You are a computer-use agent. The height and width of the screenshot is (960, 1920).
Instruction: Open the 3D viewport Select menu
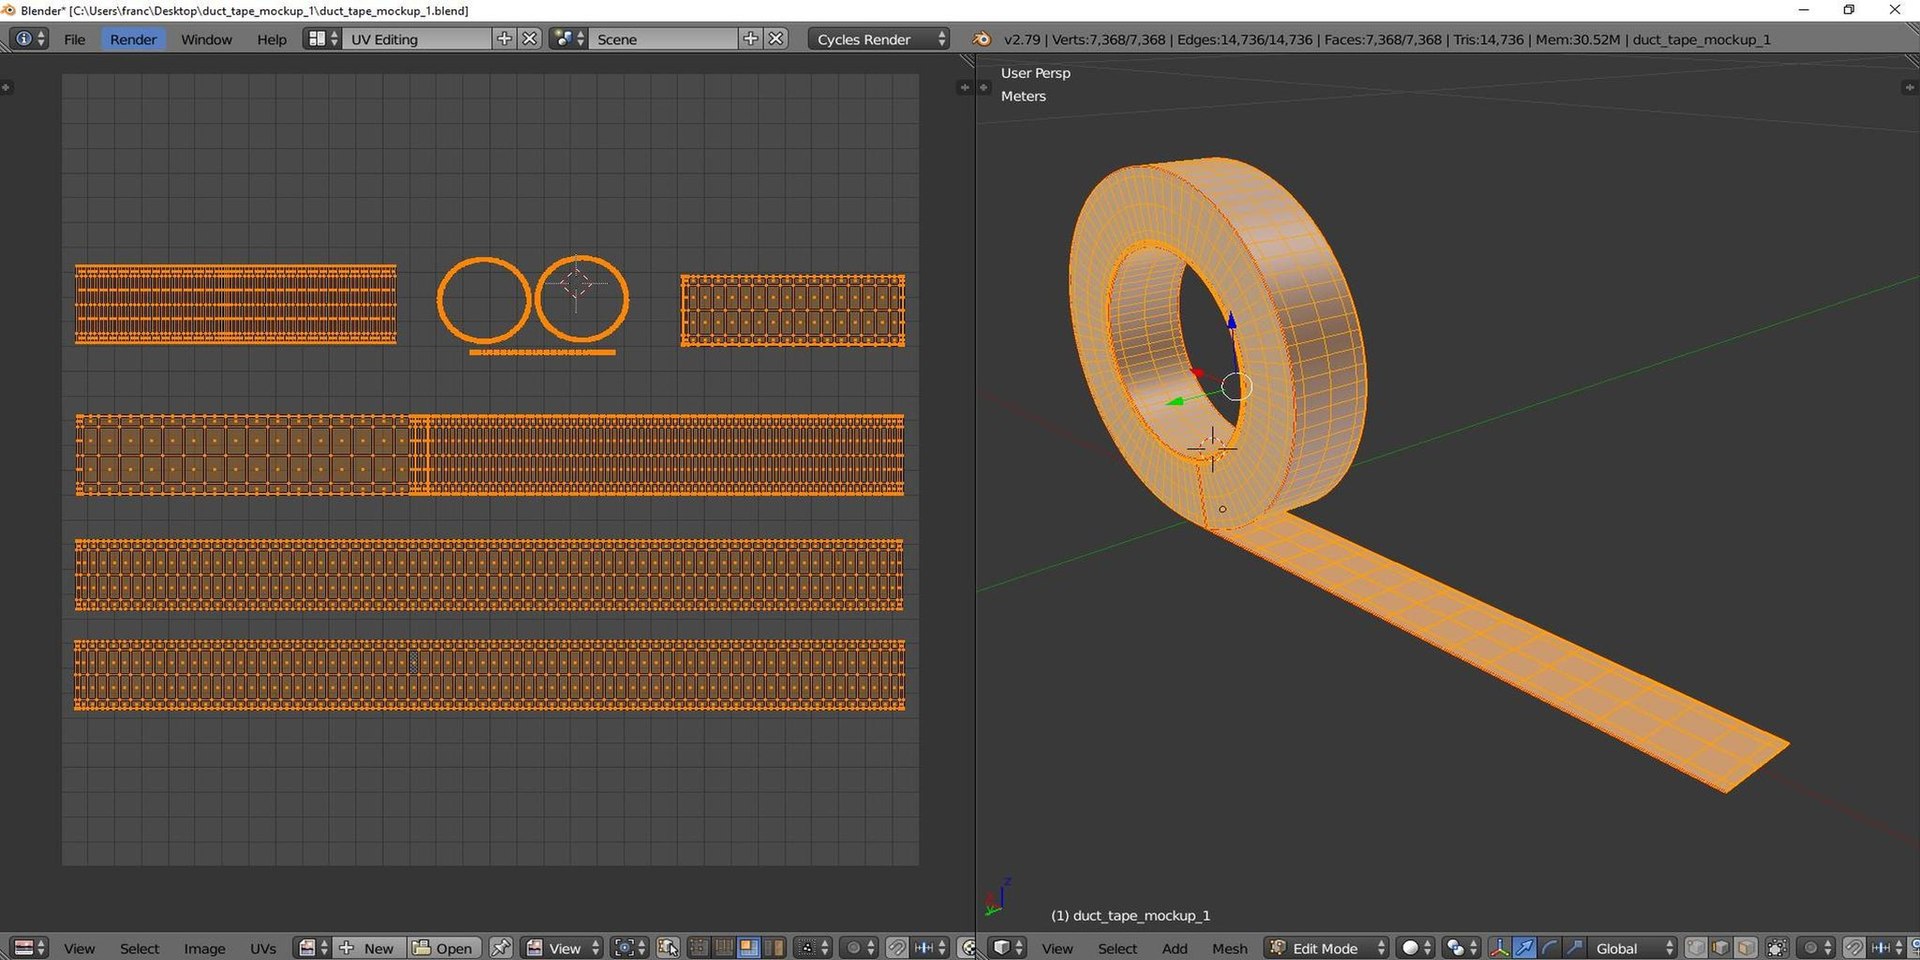pyautogui.click(x=1117, y=948)
